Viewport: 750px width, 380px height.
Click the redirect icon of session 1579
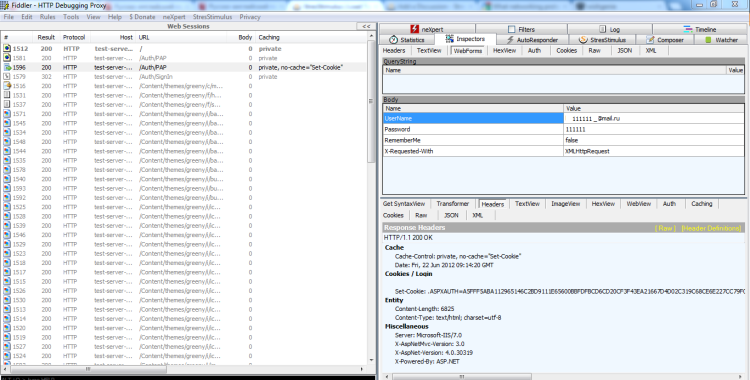pos(7,77)
